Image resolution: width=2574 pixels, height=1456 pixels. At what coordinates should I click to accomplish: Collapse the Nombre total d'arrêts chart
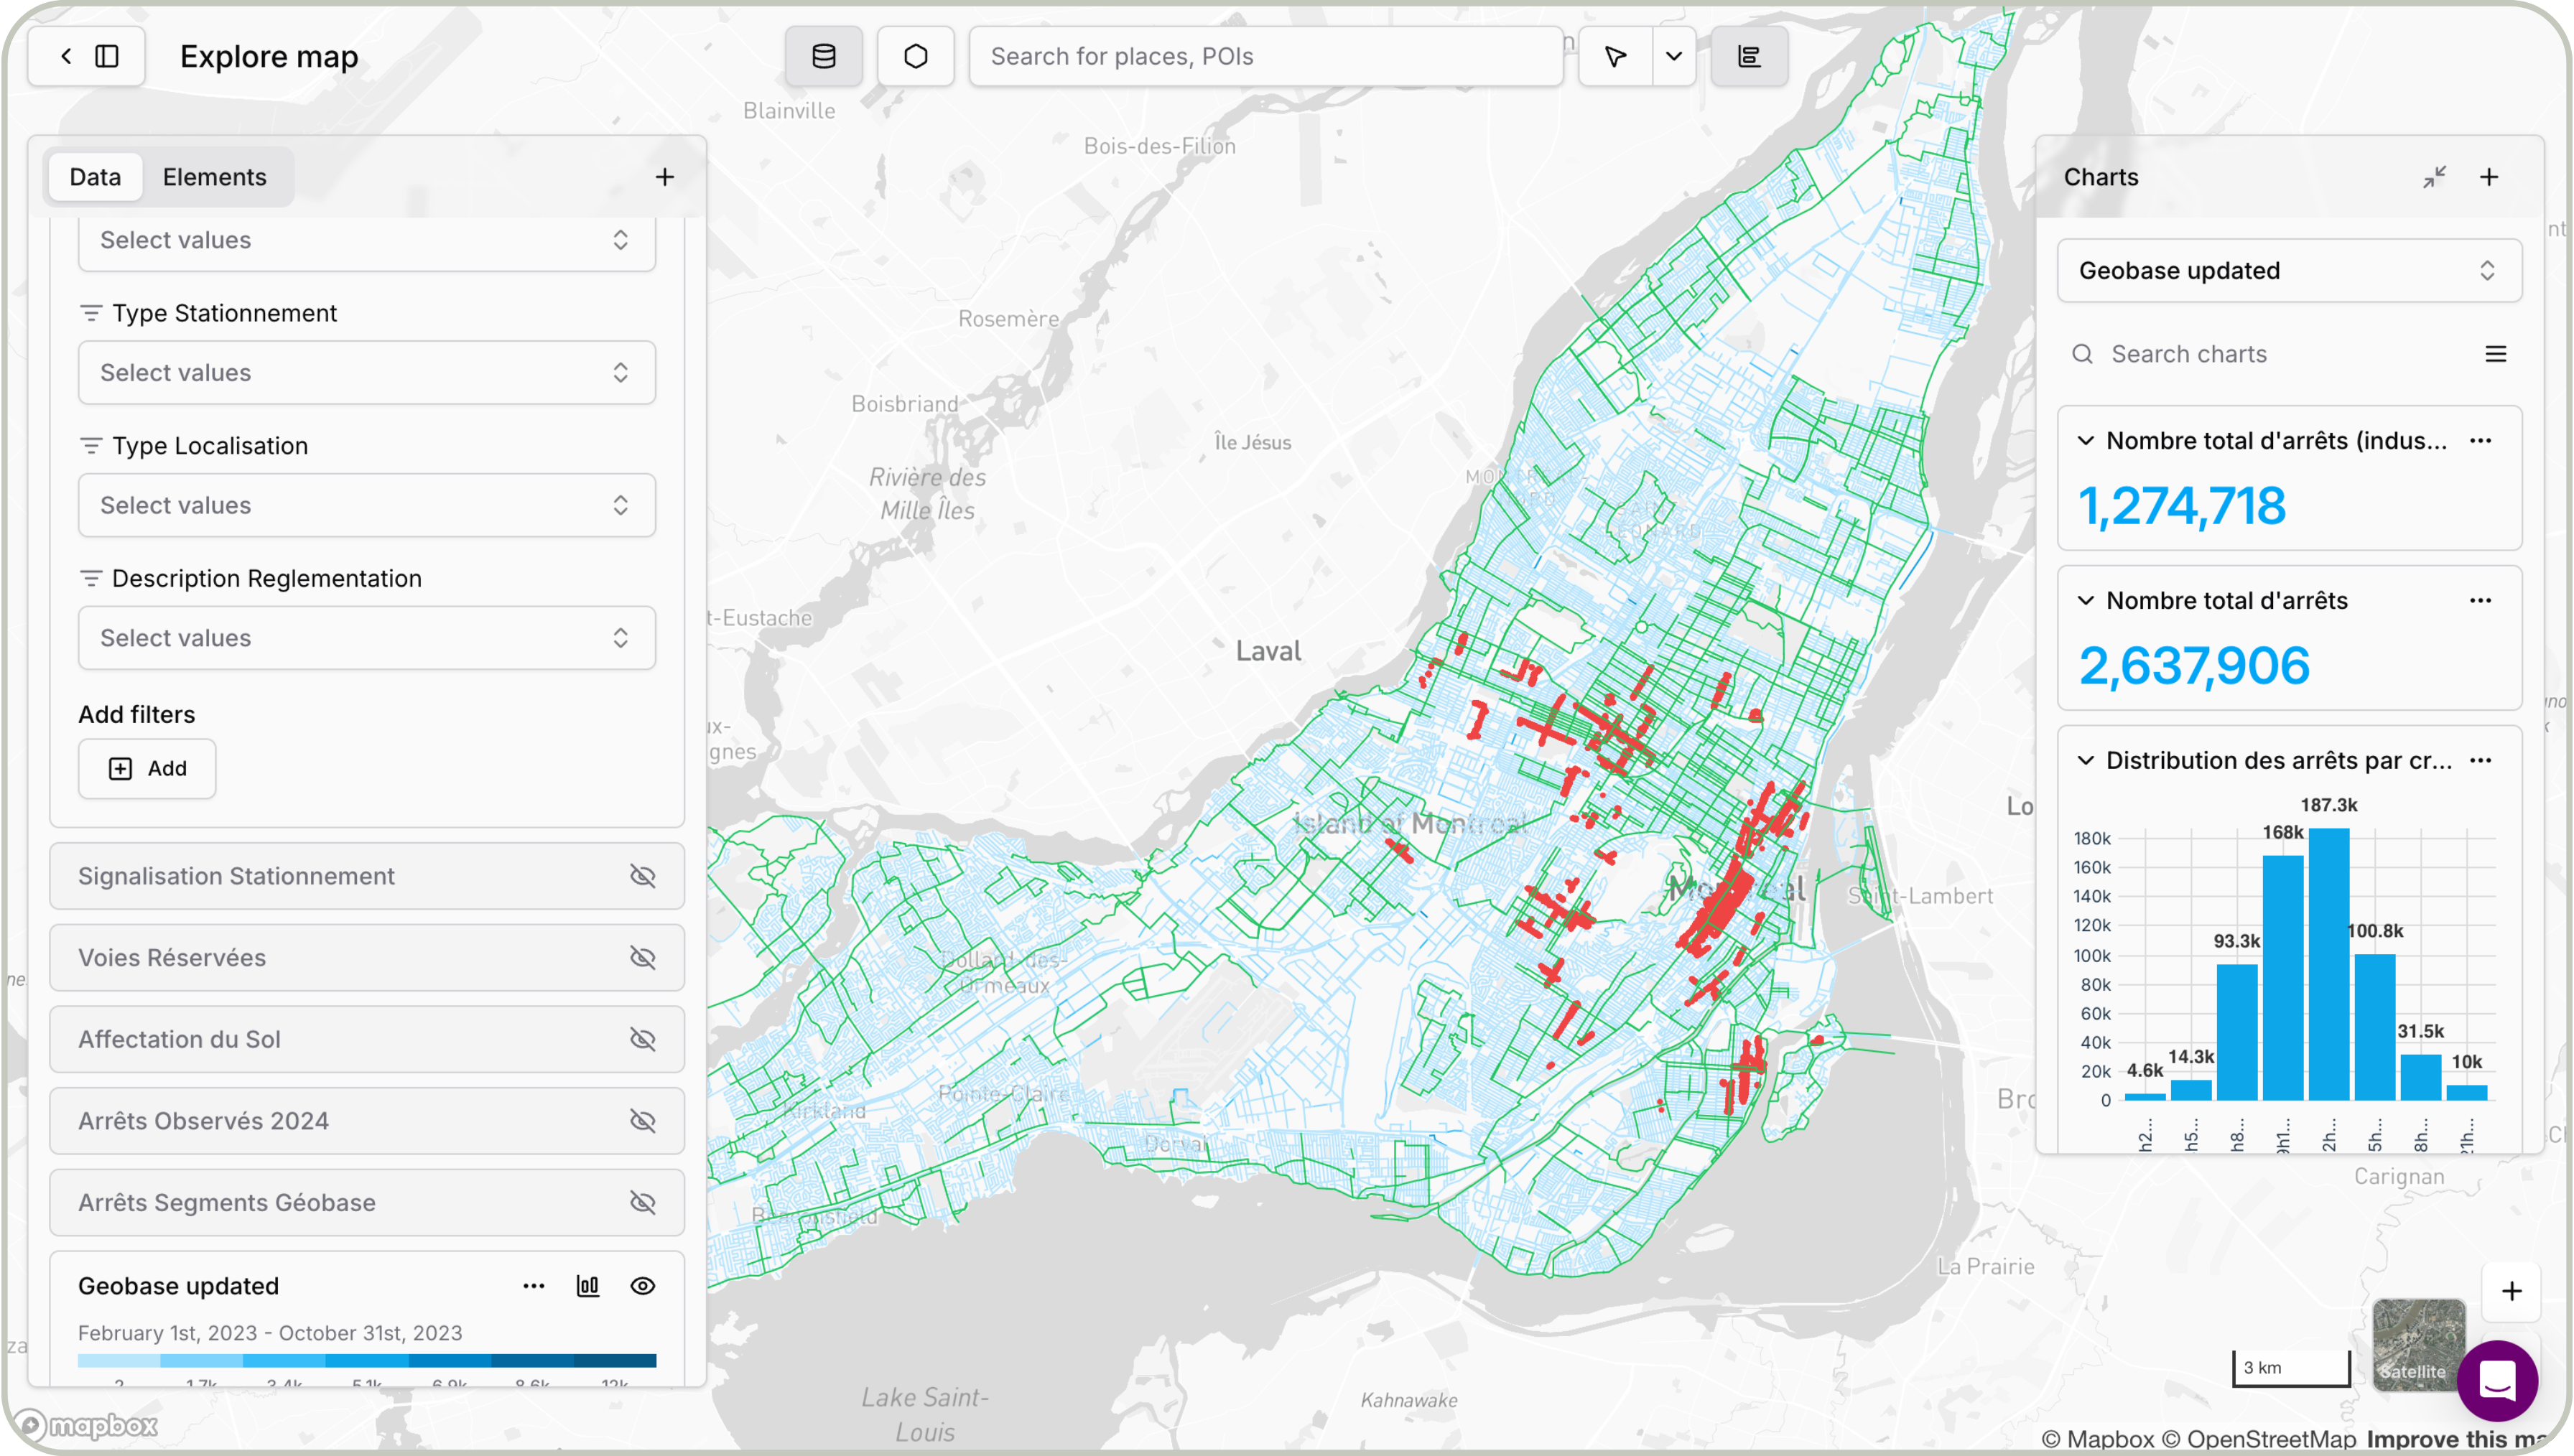pos(2086,601)
